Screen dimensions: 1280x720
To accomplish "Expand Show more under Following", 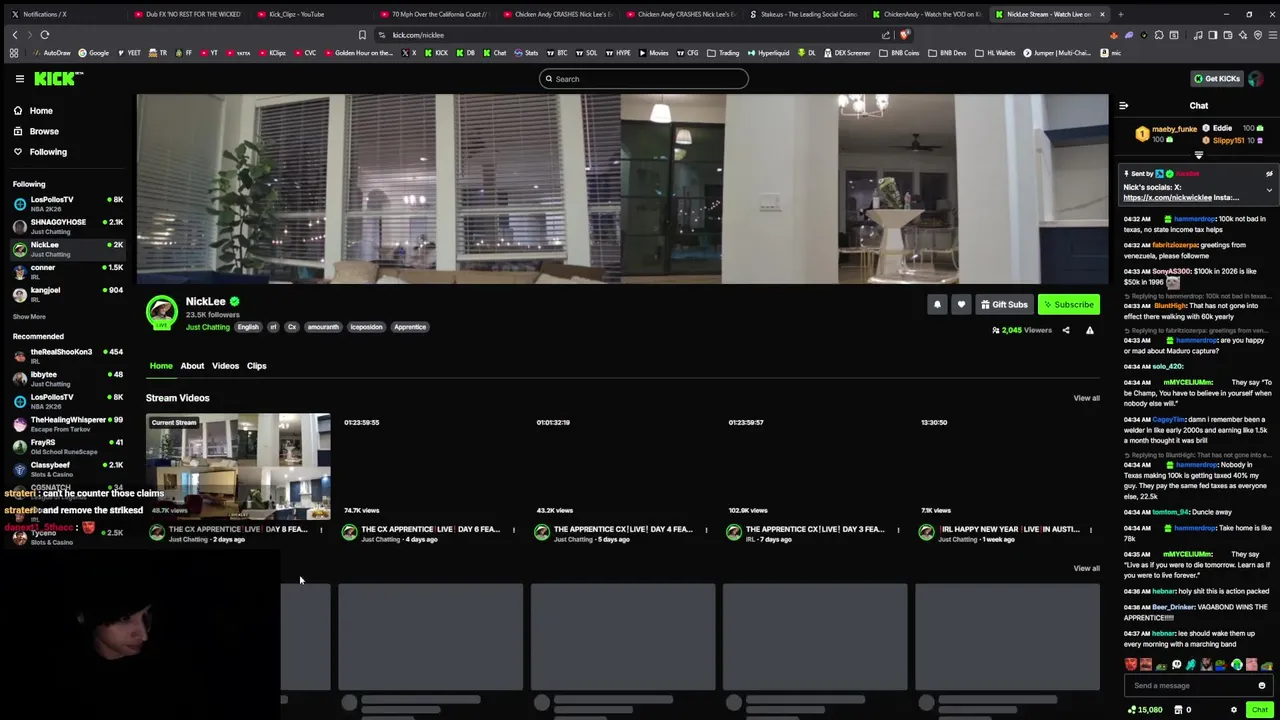I will (x=29, y=316).
